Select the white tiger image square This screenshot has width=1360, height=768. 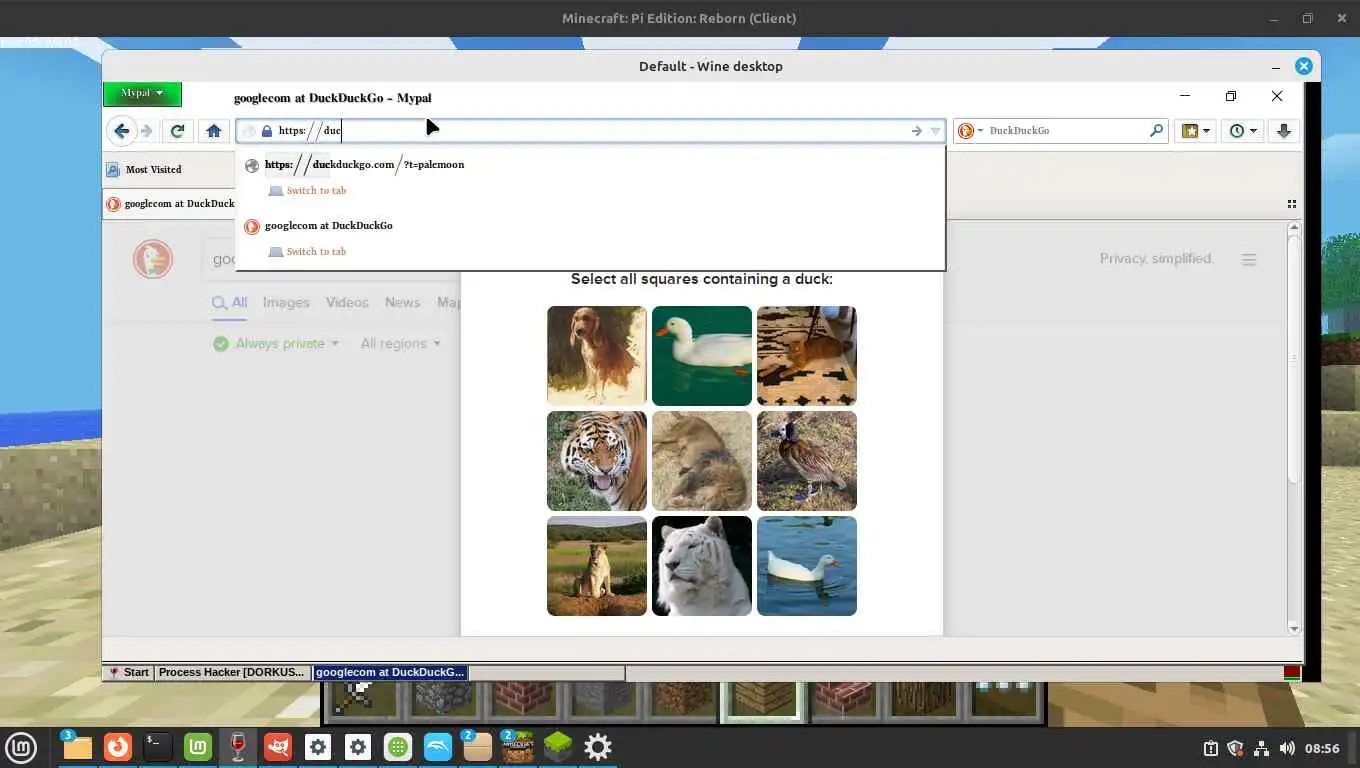point(702,566)
